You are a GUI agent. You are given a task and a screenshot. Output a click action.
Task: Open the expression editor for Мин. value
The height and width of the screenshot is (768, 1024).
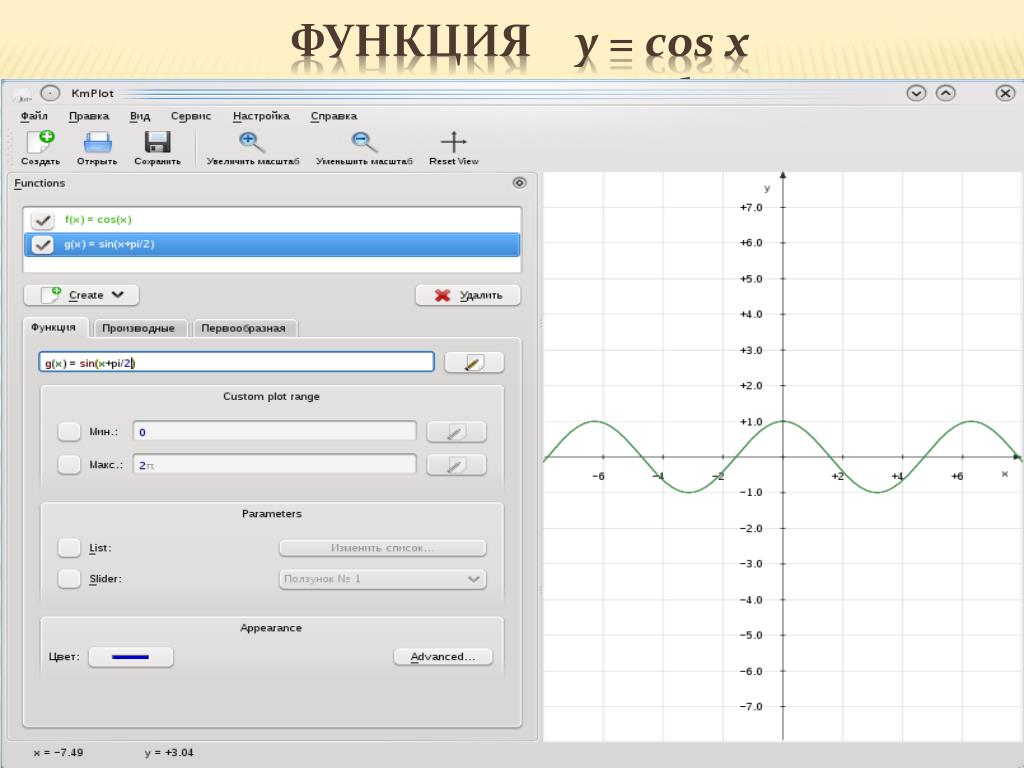(x=456, y=432)
